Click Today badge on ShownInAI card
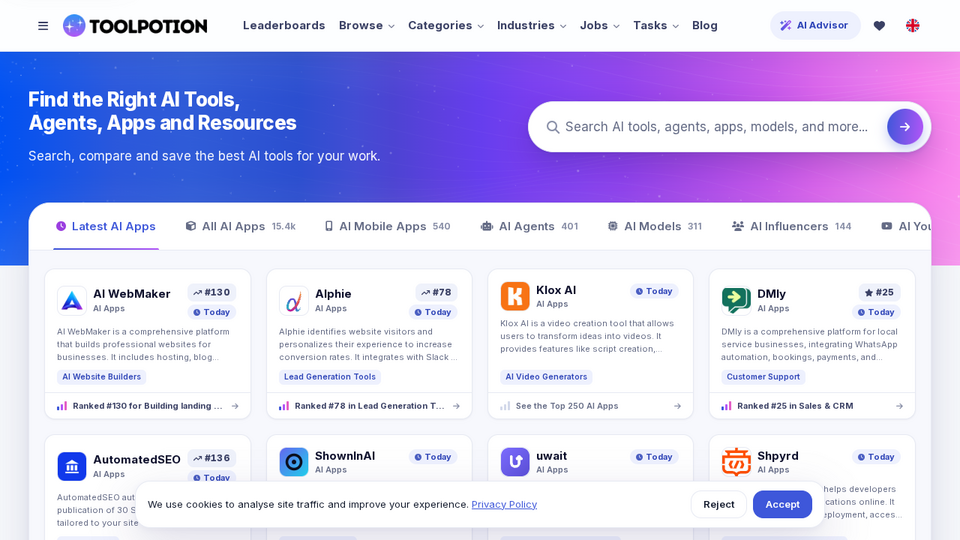Viewport: 960px width, 540px height. (x=433, y=457)
